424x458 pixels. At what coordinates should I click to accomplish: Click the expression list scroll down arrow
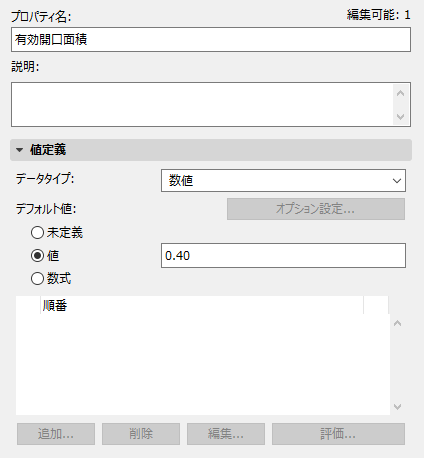click(397, 406)
